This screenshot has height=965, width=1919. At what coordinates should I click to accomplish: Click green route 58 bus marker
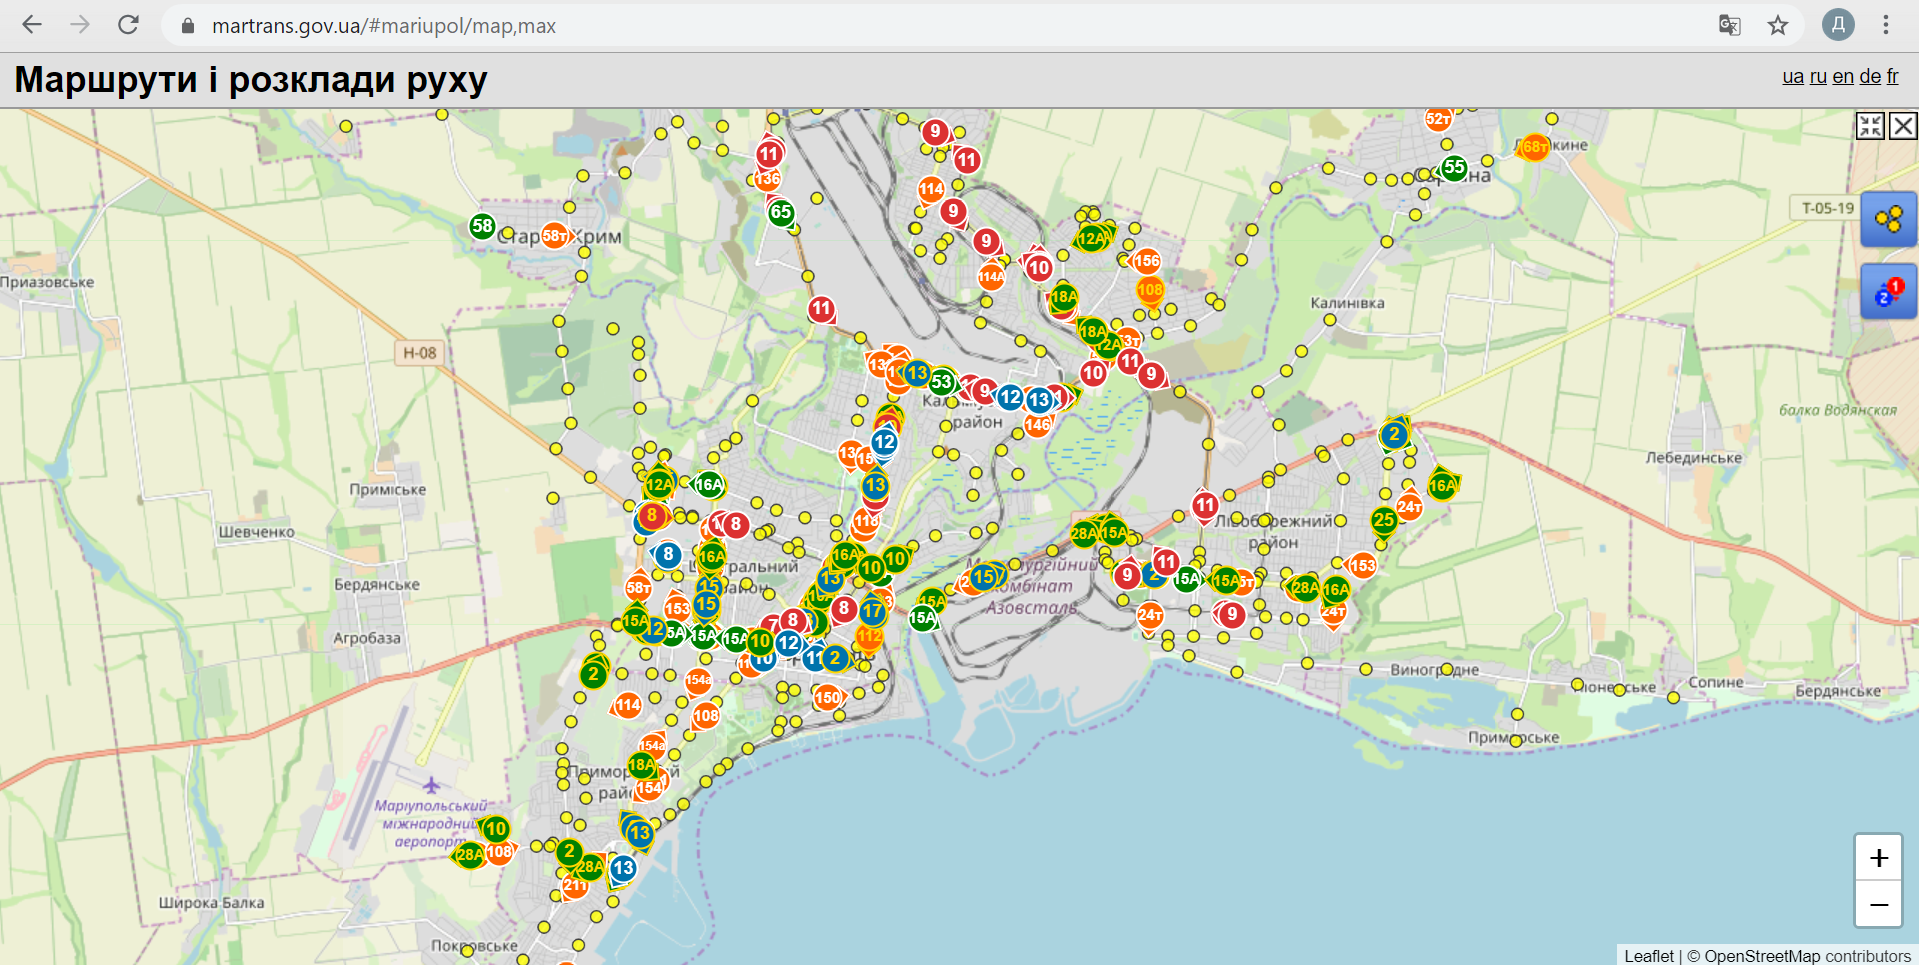(x=482, y=226)
